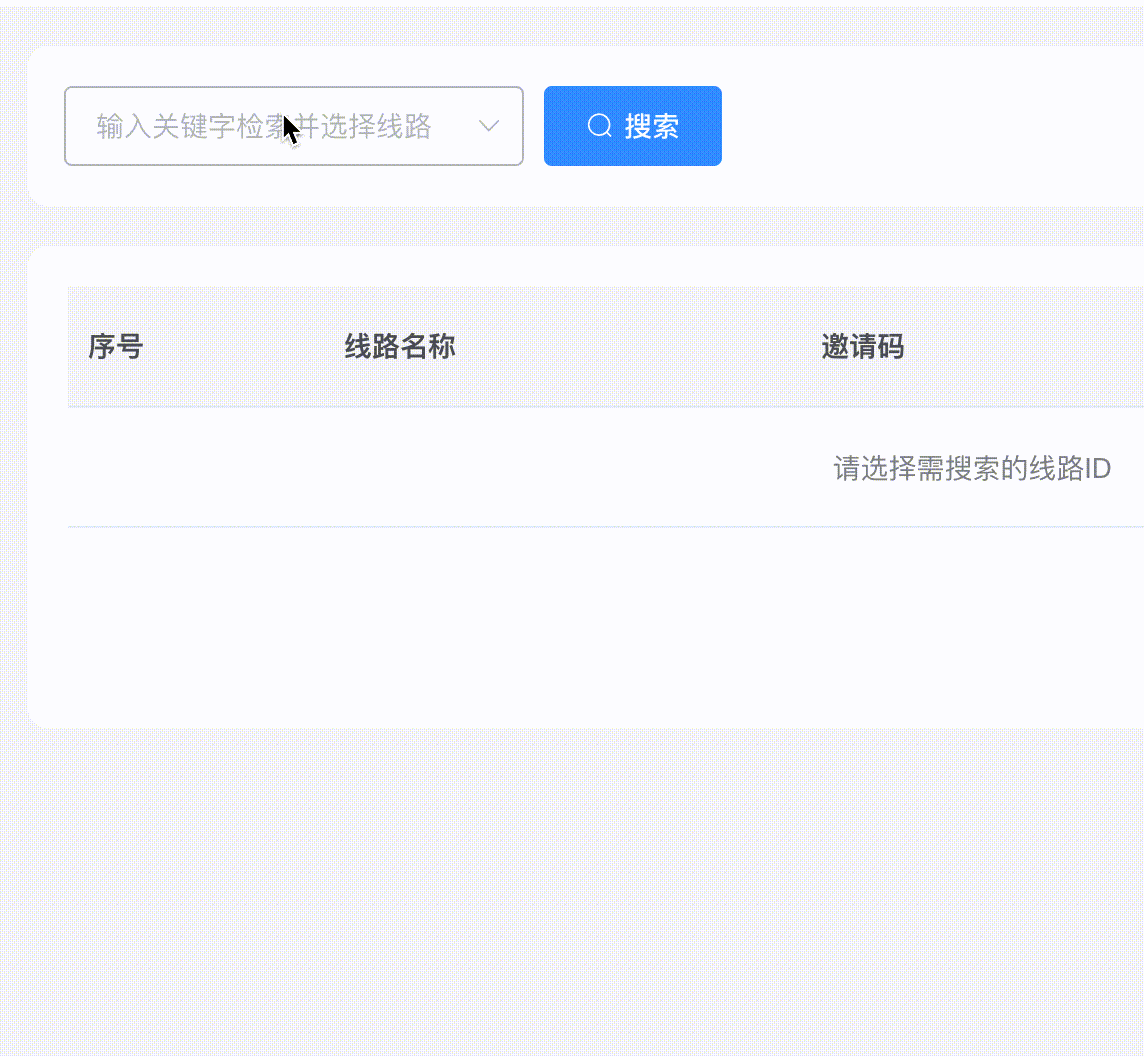The height and width of the screenshot is (1056, 1144).
Task: Click the chevron beside the keyword field
Action: point(489,126)
